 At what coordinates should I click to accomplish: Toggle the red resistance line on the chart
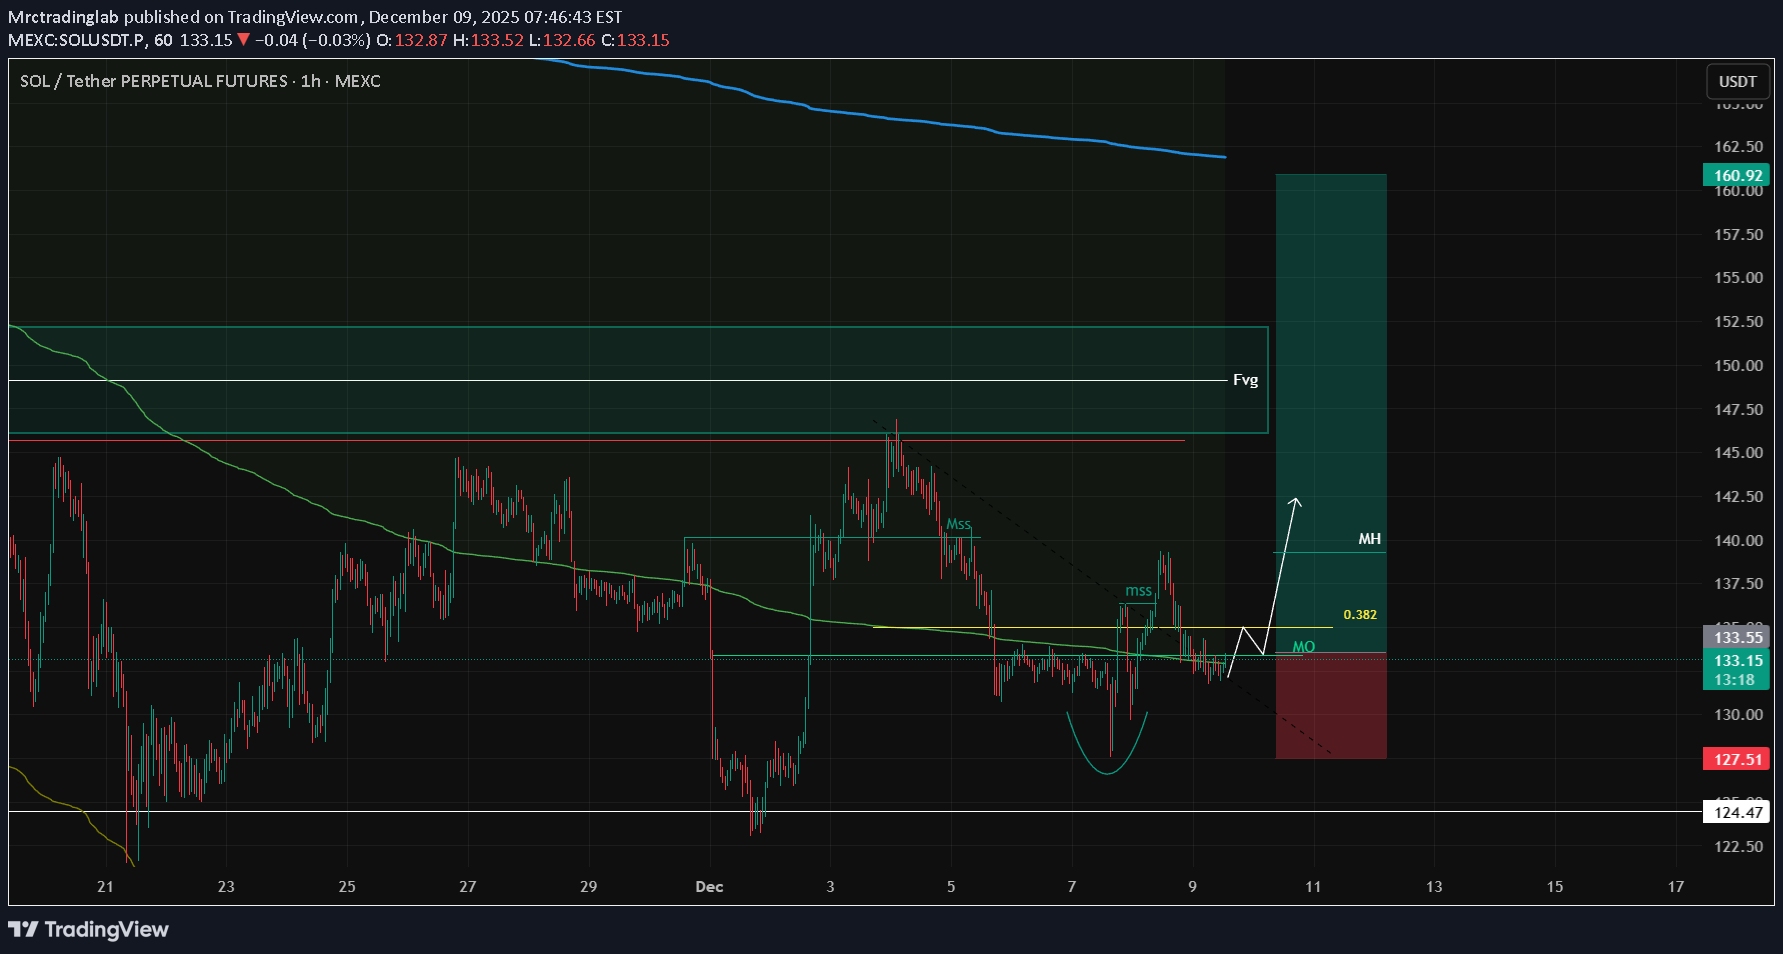600,439
